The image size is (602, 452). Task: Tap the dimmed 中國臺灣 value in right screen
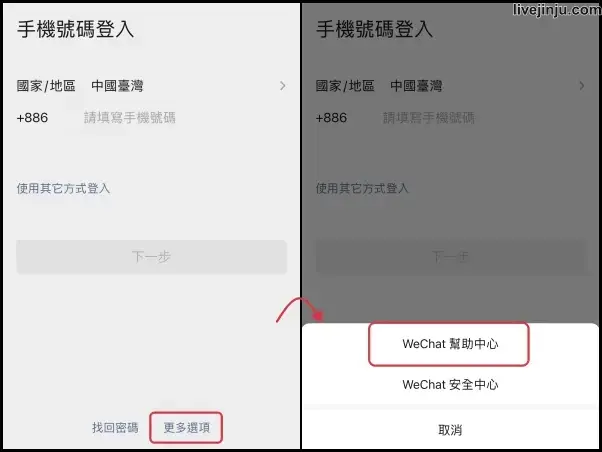click(416, 86)
